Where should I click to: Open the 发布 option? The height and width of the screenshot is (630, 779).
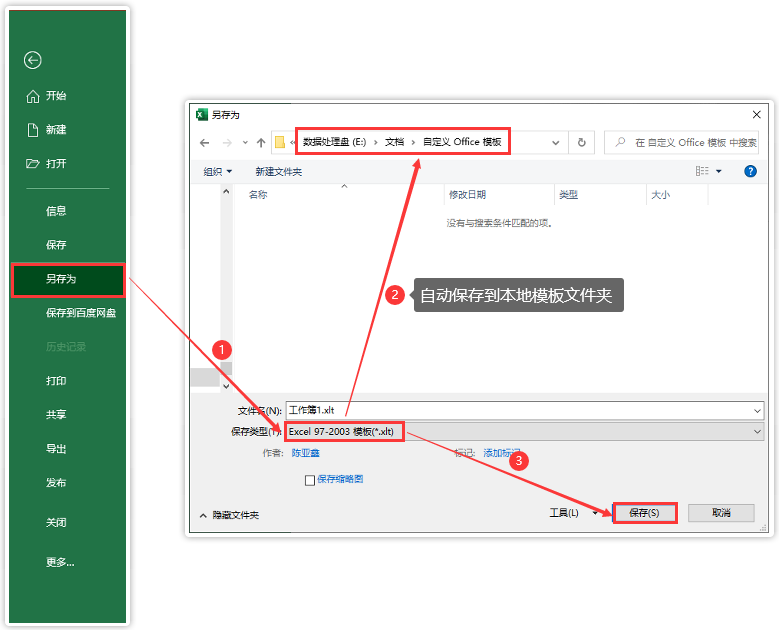pyautogui.click(x=56, y=482)
